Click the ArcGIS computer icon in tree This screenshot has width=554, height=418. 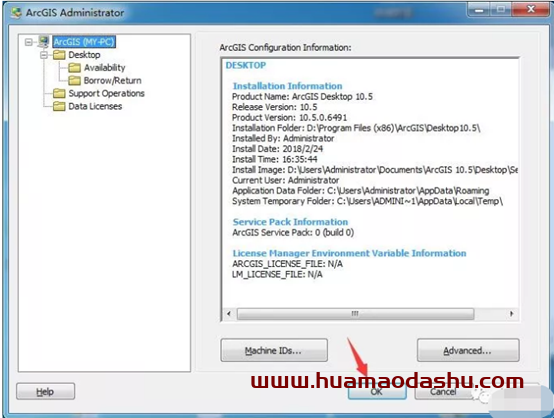coord(44,42)
